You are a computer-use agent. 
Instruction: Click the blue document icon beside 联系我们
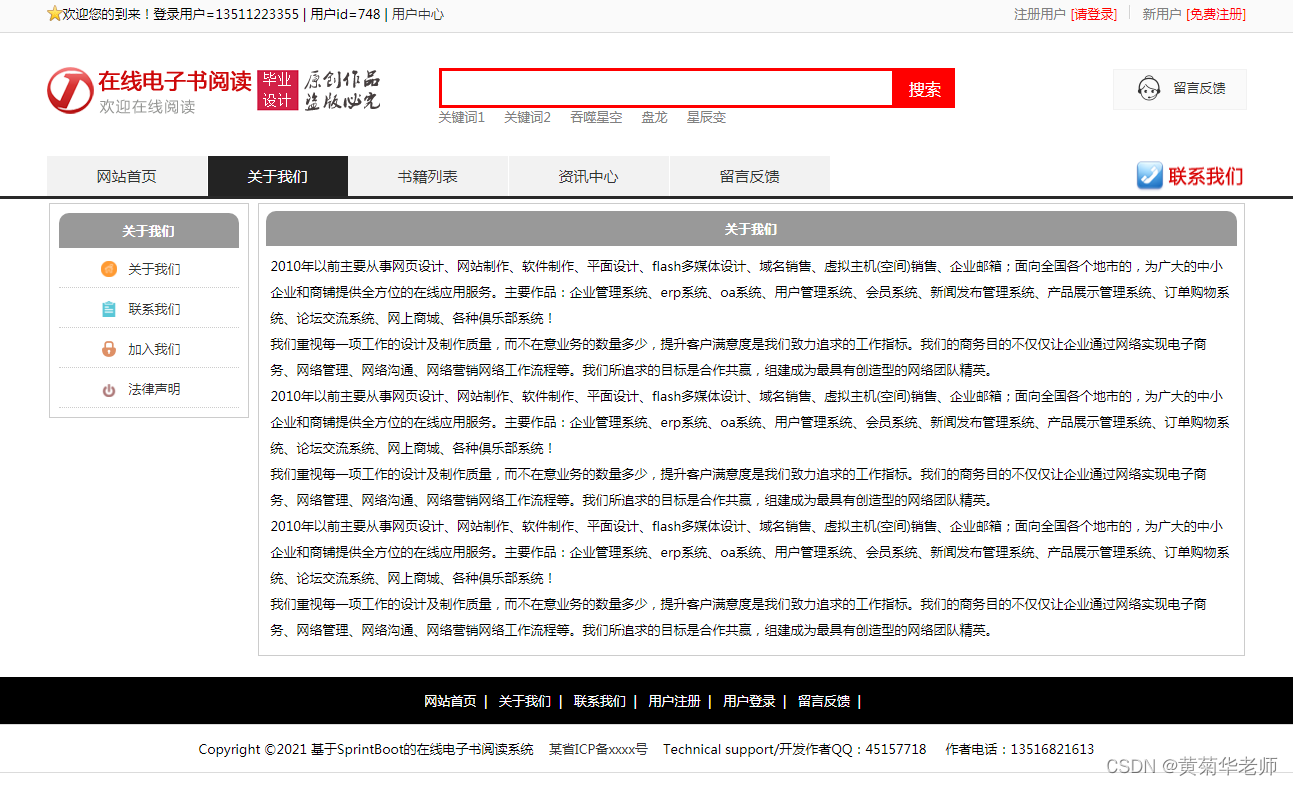click(108, 309)
